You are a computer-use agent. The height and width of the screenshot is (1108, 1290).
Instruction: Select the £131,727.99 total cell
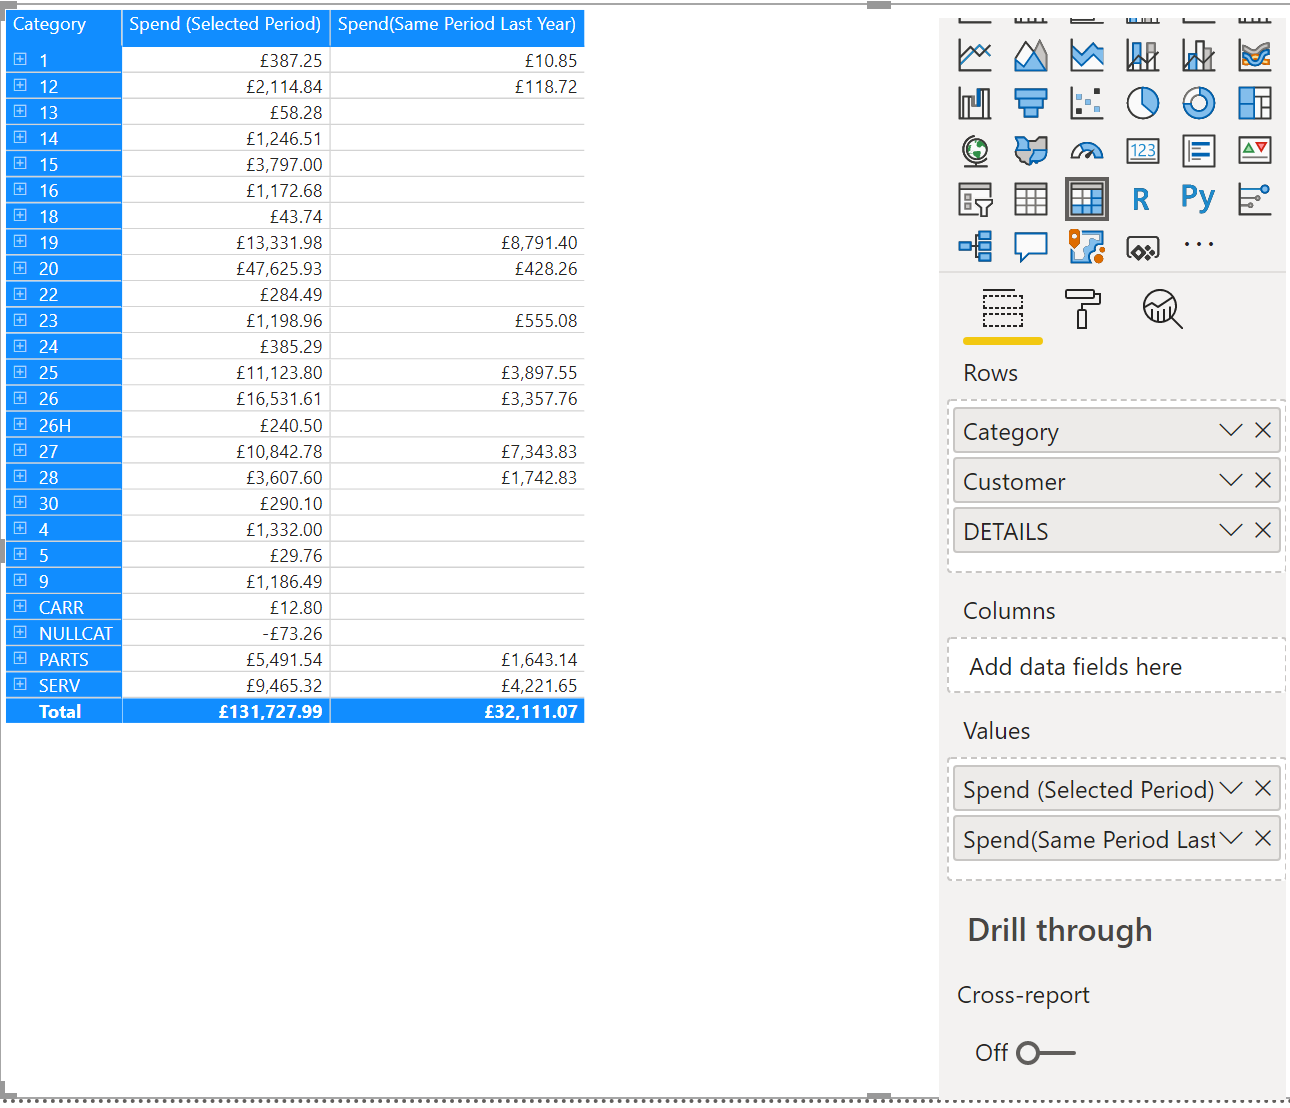[226, 711]
